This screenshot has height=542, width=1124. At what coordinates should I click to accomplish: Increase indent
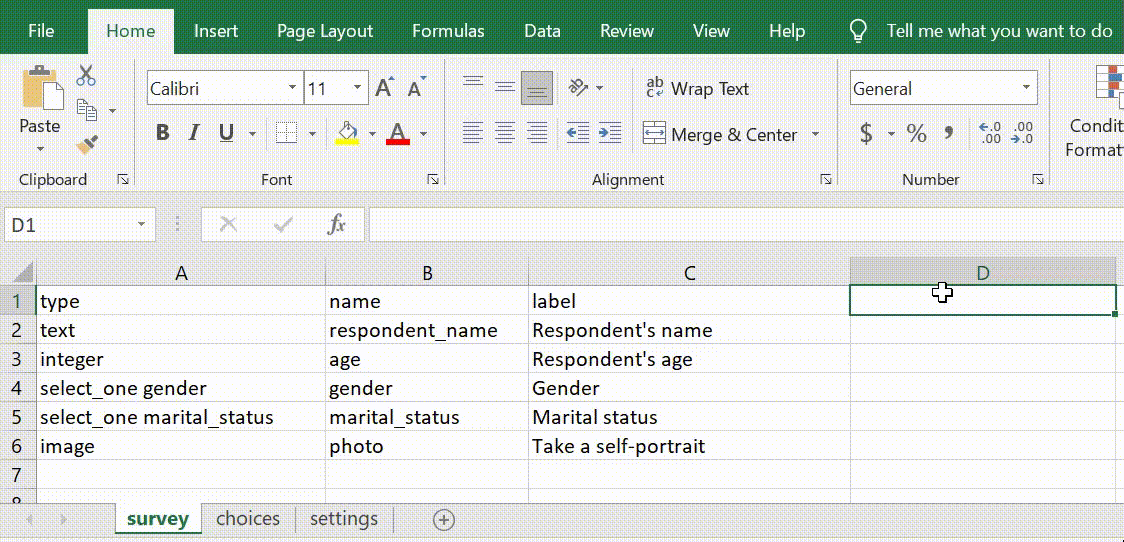pos(609,133)
